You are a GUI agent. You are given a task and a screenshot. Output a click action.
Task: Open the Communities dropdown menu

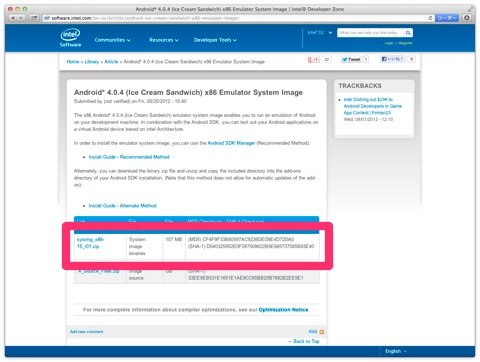pos(112,40)
